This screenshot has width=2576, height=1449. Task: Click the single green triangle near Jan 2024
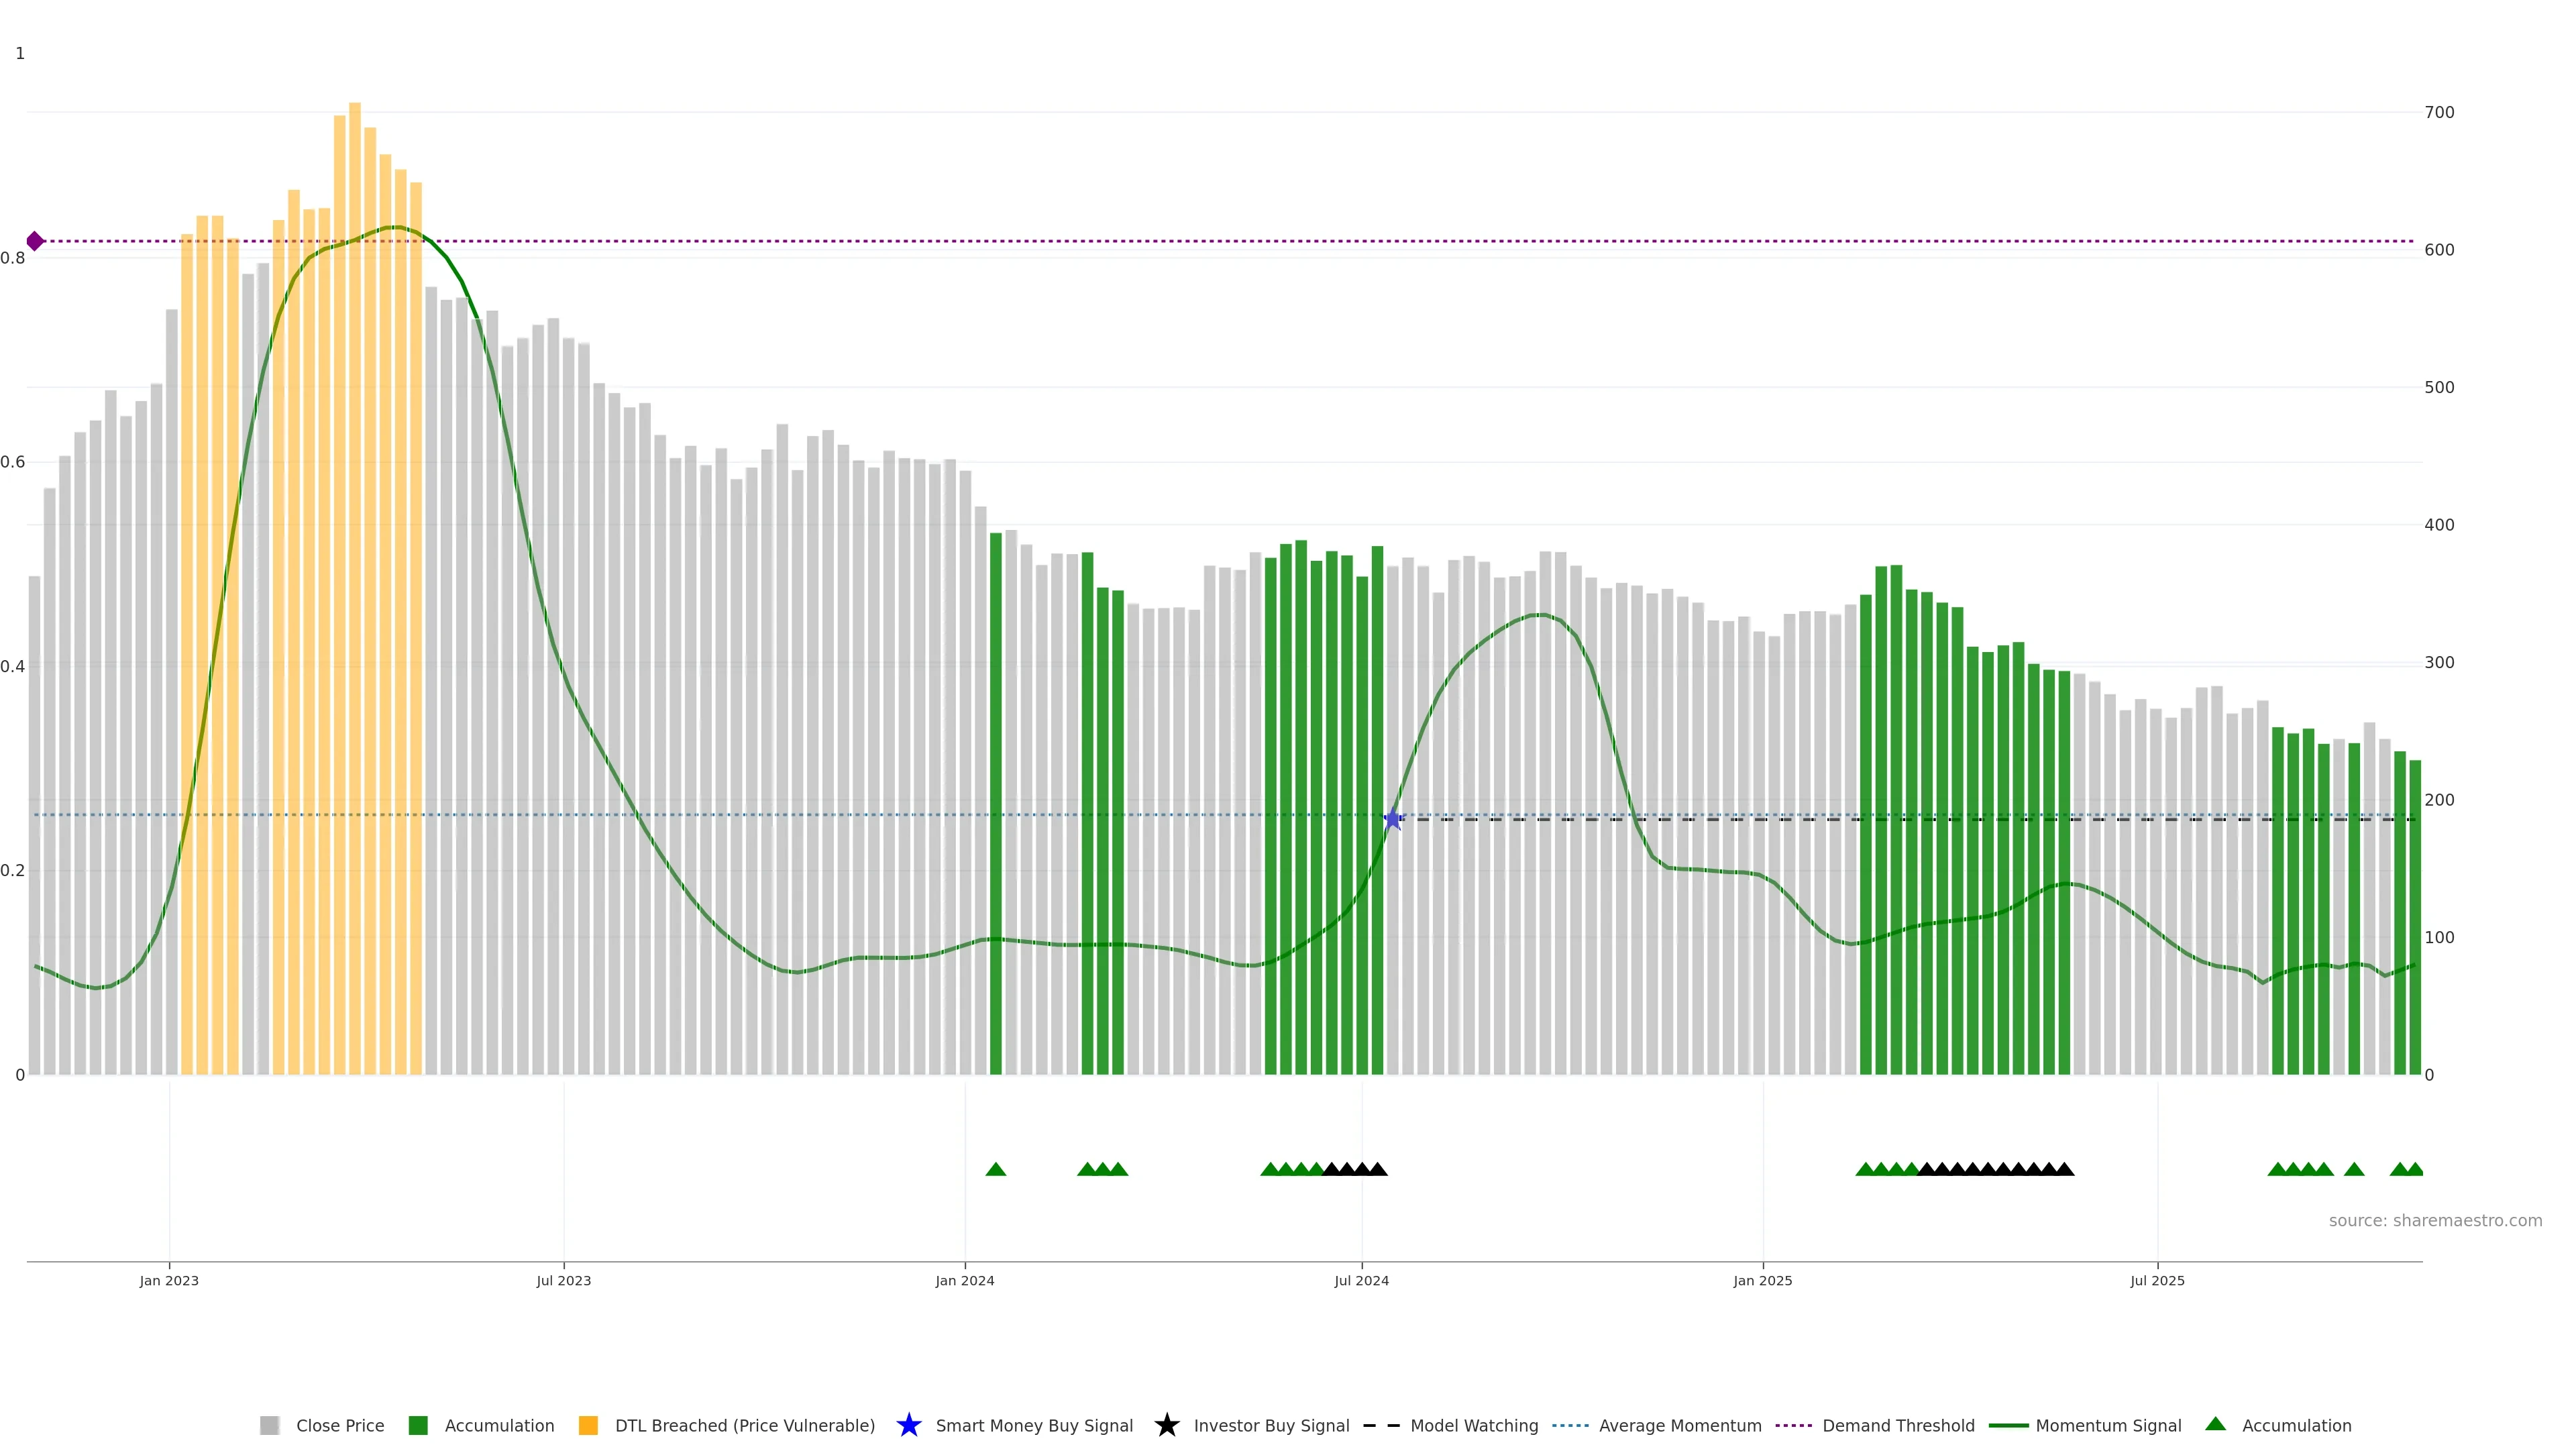[995, 1169]
